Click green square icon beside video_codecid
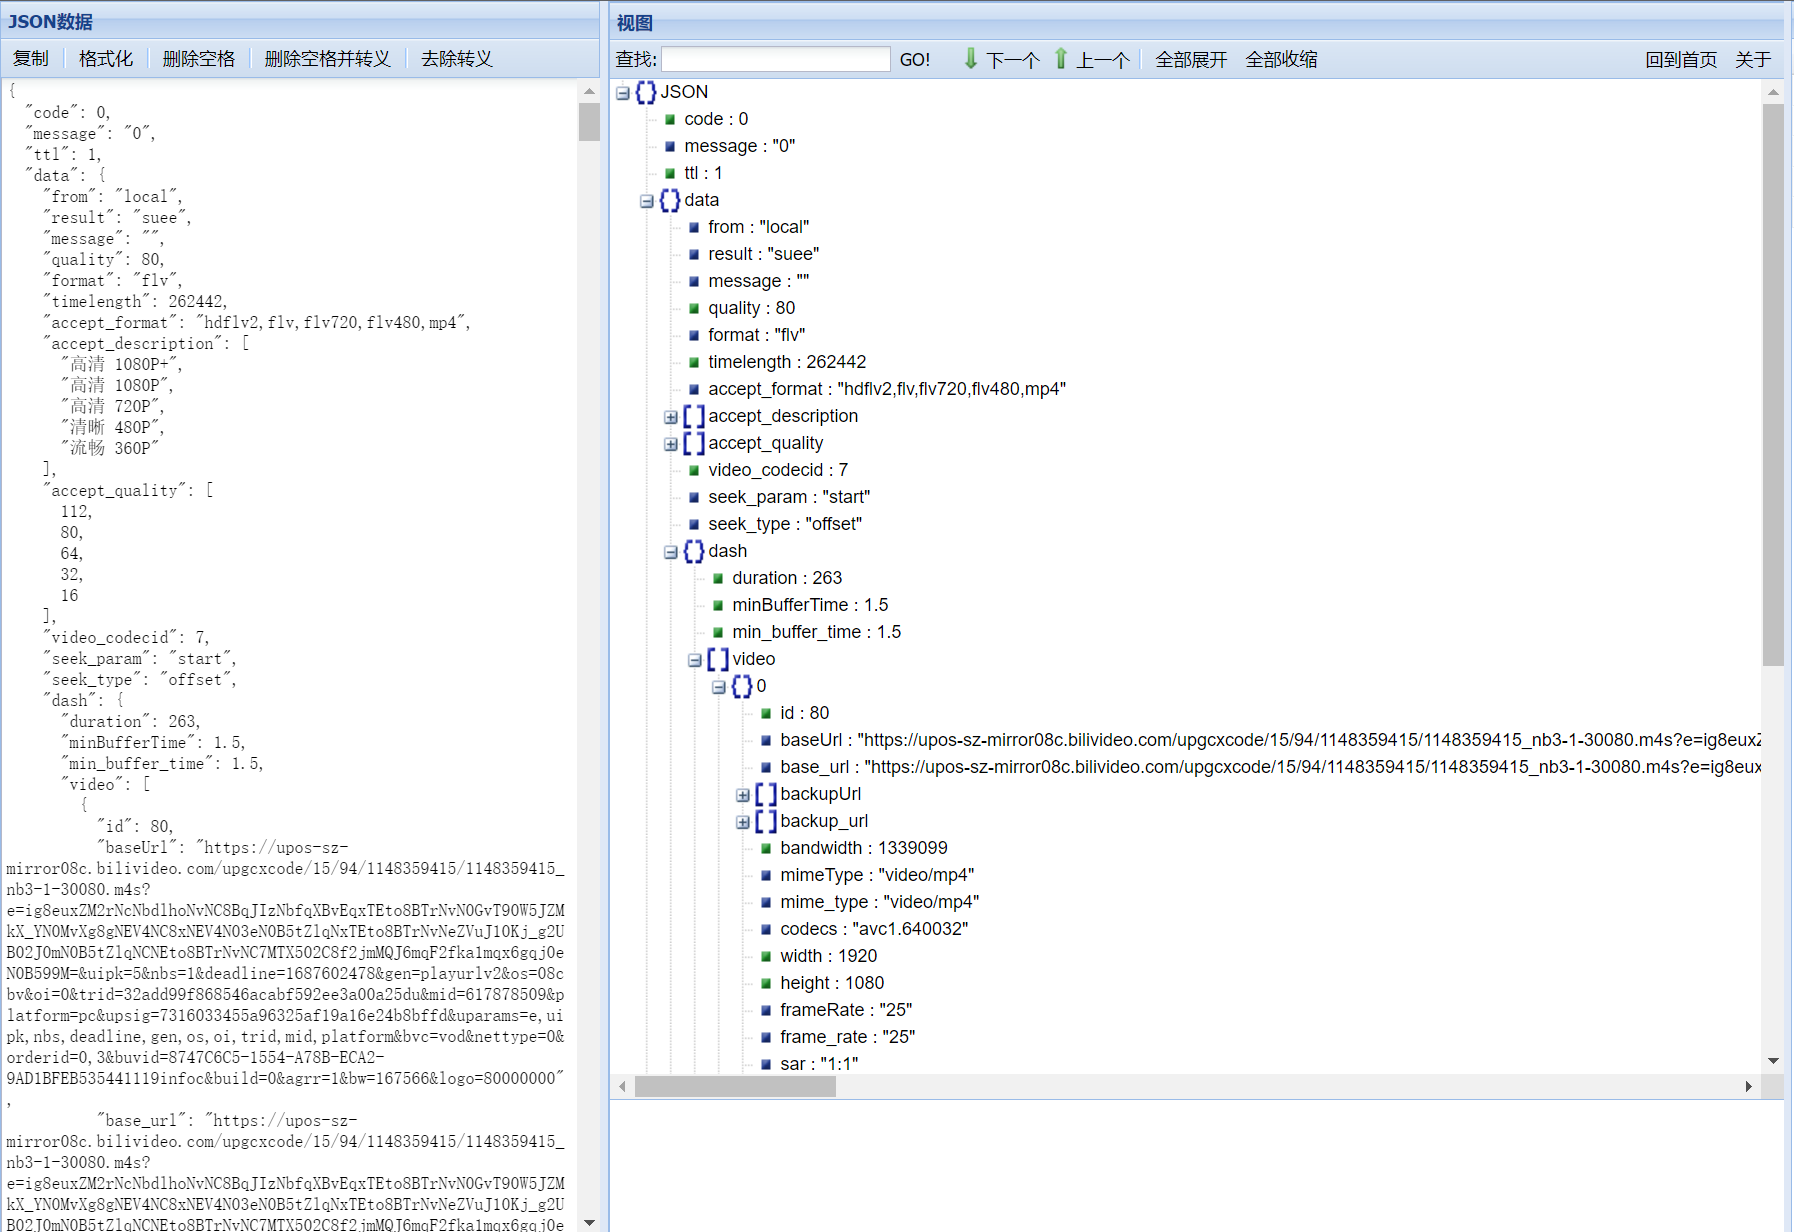Screen dimensions: 1794x1232 click(x=694, y=471)
